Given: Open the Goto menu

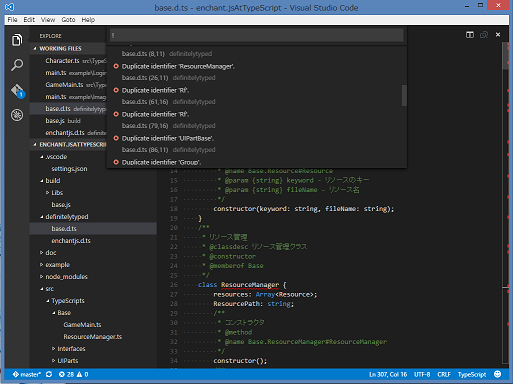Looking at the screenshot, I should (x=68, y=20).
